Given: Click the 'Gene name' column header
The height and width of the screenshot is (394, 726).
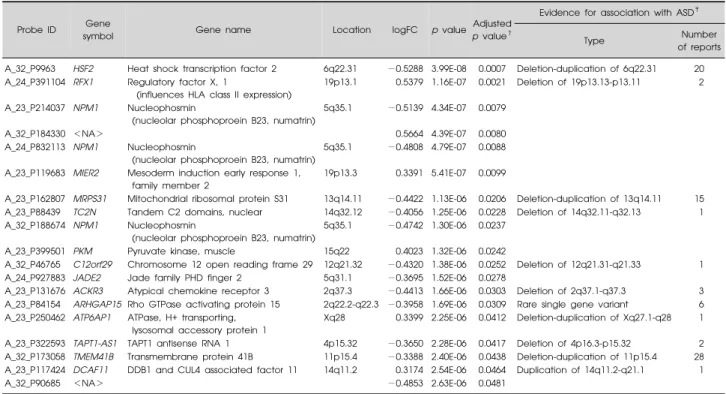Looking at the screenshot, I should pos(223,30).
